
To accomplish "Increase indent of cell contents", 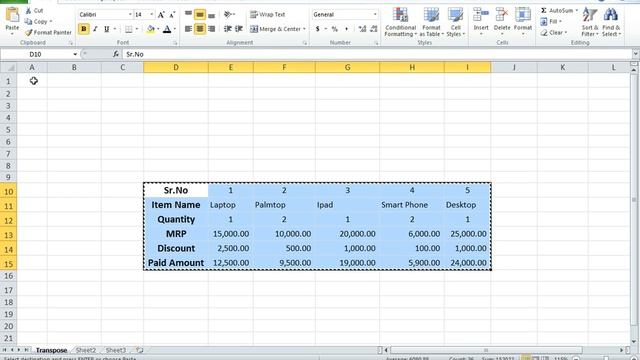I will tap(239, 29).
